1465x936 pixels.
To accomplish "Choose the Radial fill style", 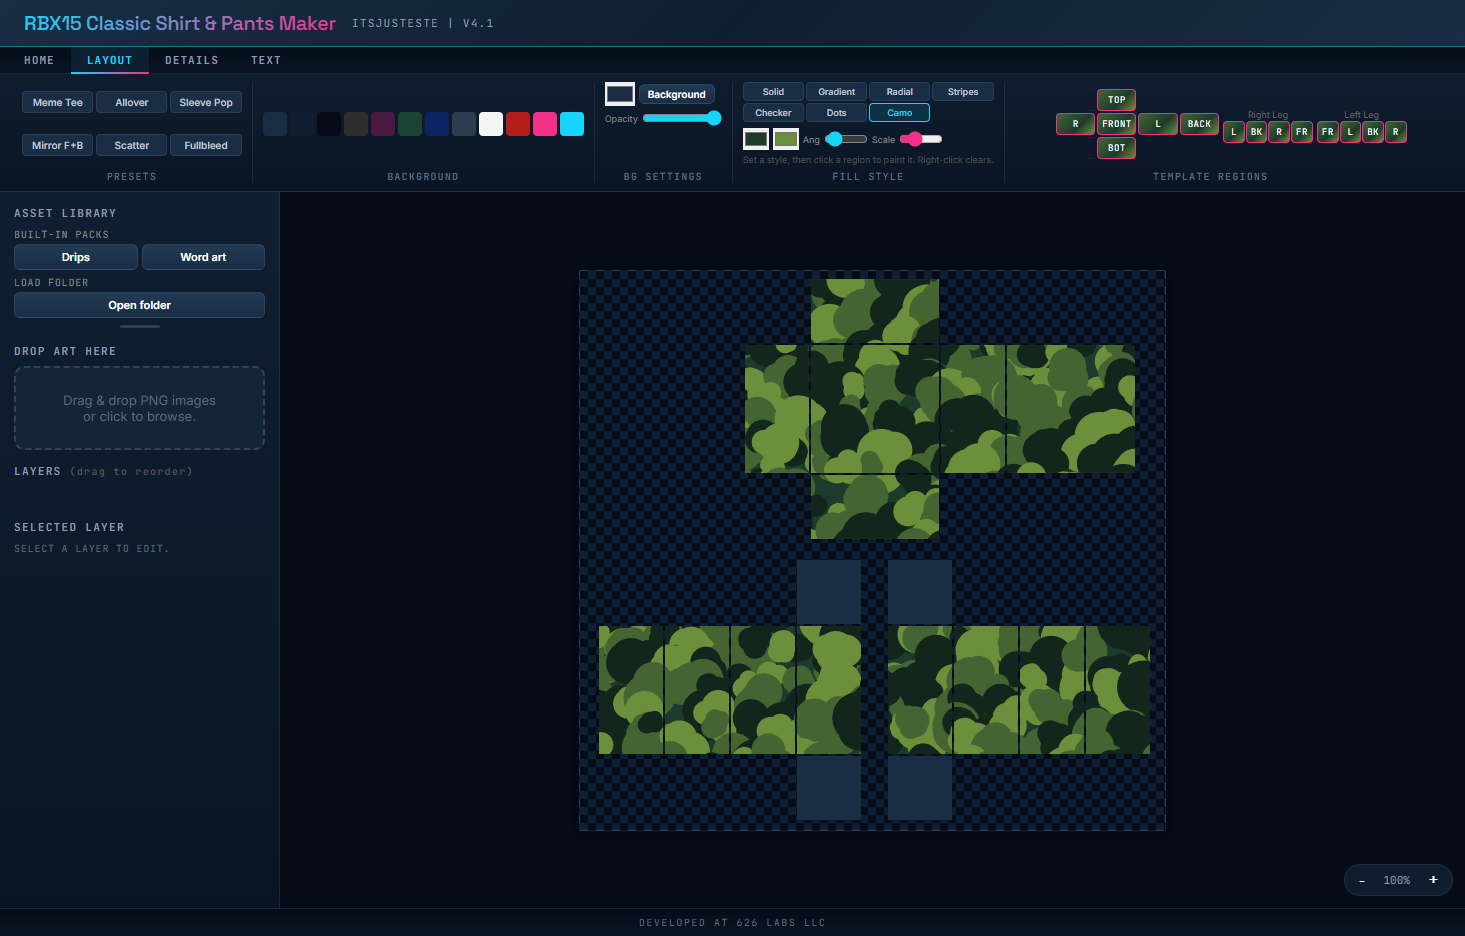I will [x=899, y=92].
